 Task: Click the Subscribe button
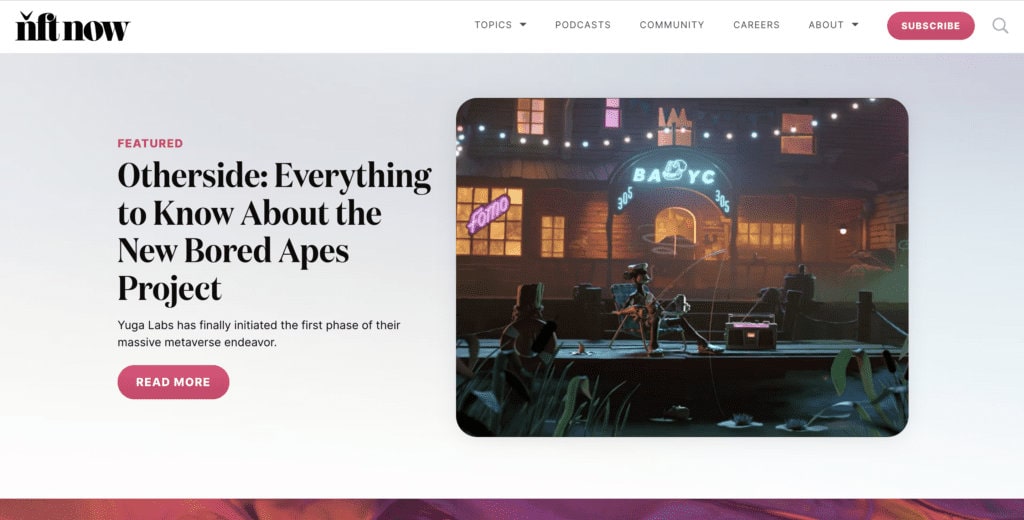click(x=930, y=25)
